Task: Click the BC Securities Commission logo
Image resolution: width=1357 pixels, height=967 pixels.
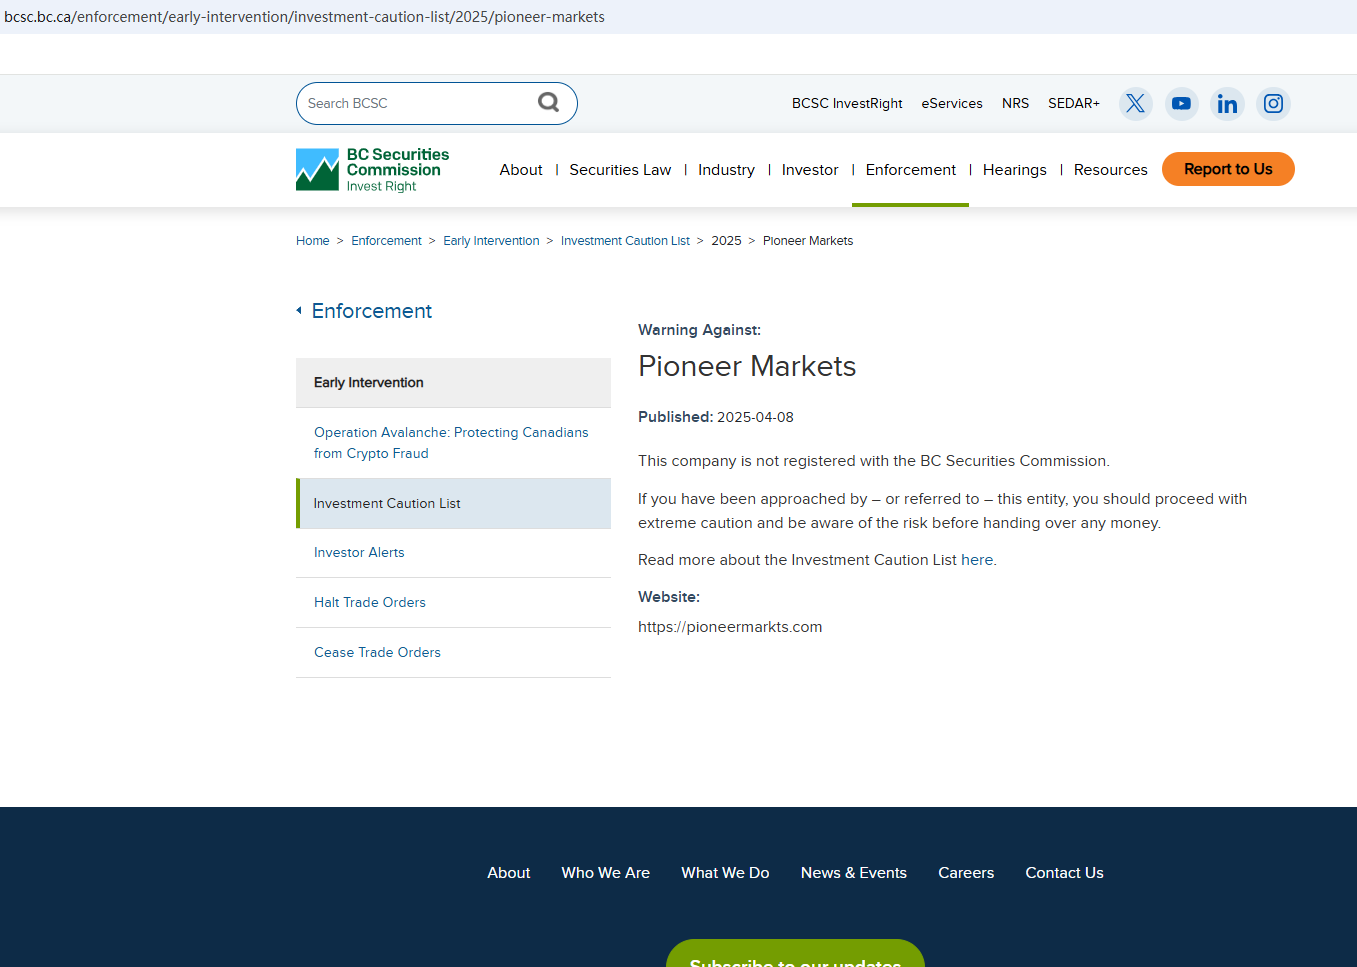Action: tap(372, 170)
